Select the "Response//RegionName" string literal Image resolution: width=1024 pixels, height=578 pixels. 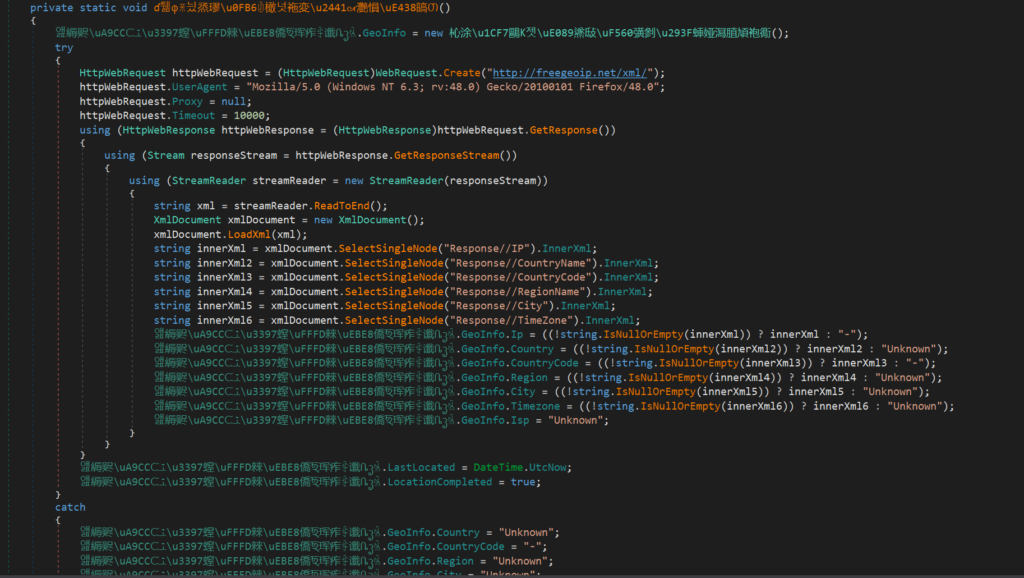pos(520,292)
